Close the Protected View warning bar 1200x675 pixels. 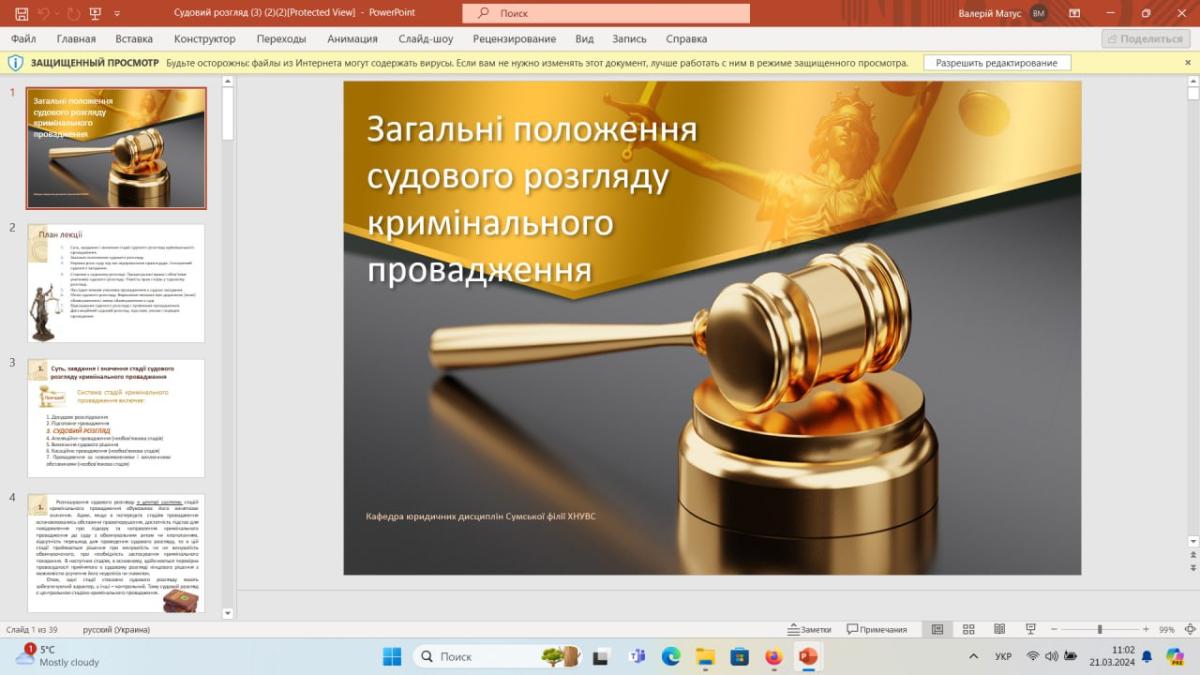(x=1187, y=62)
